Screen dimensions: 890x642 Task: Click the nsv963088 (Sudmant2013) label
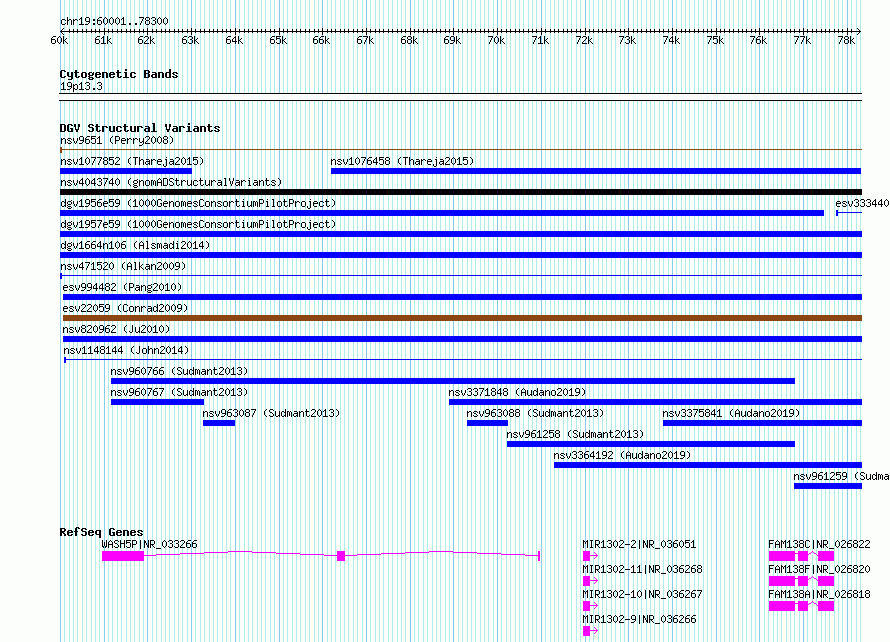coord(535,413)
